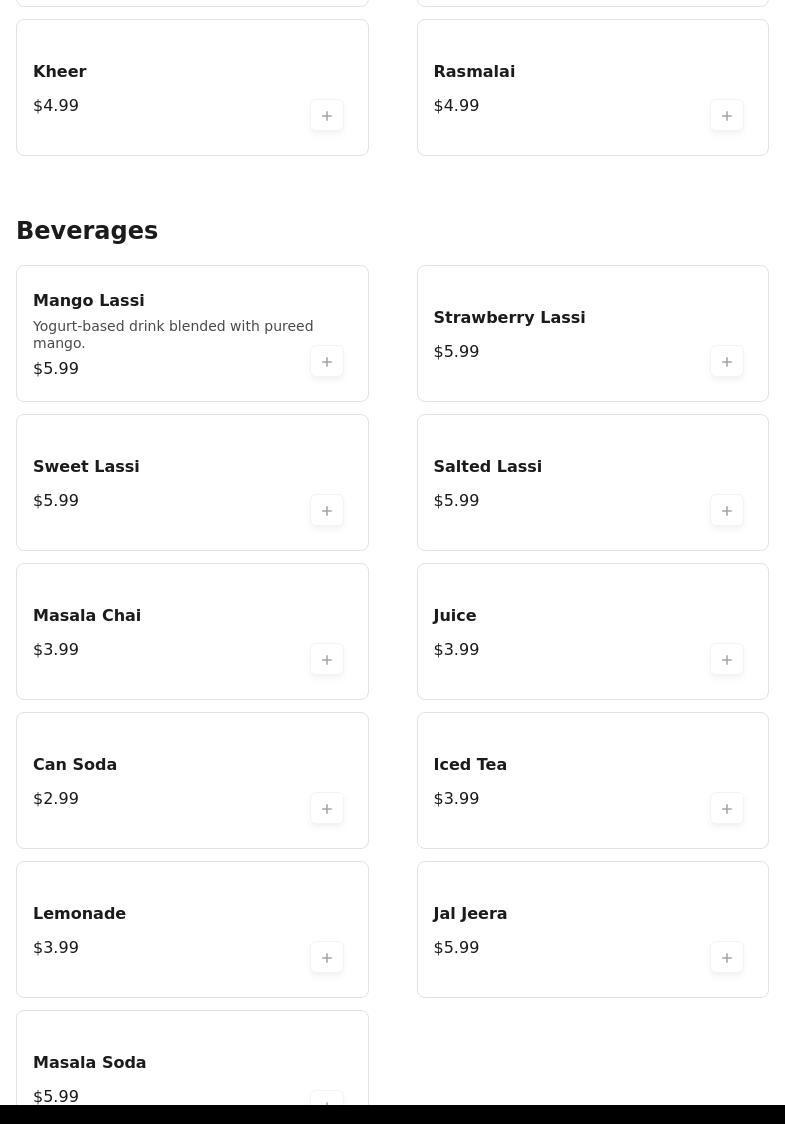This screenshot has width=785, height=1124.
Task: Add Salted Lassi to the order
Action: tap(727, 510)
